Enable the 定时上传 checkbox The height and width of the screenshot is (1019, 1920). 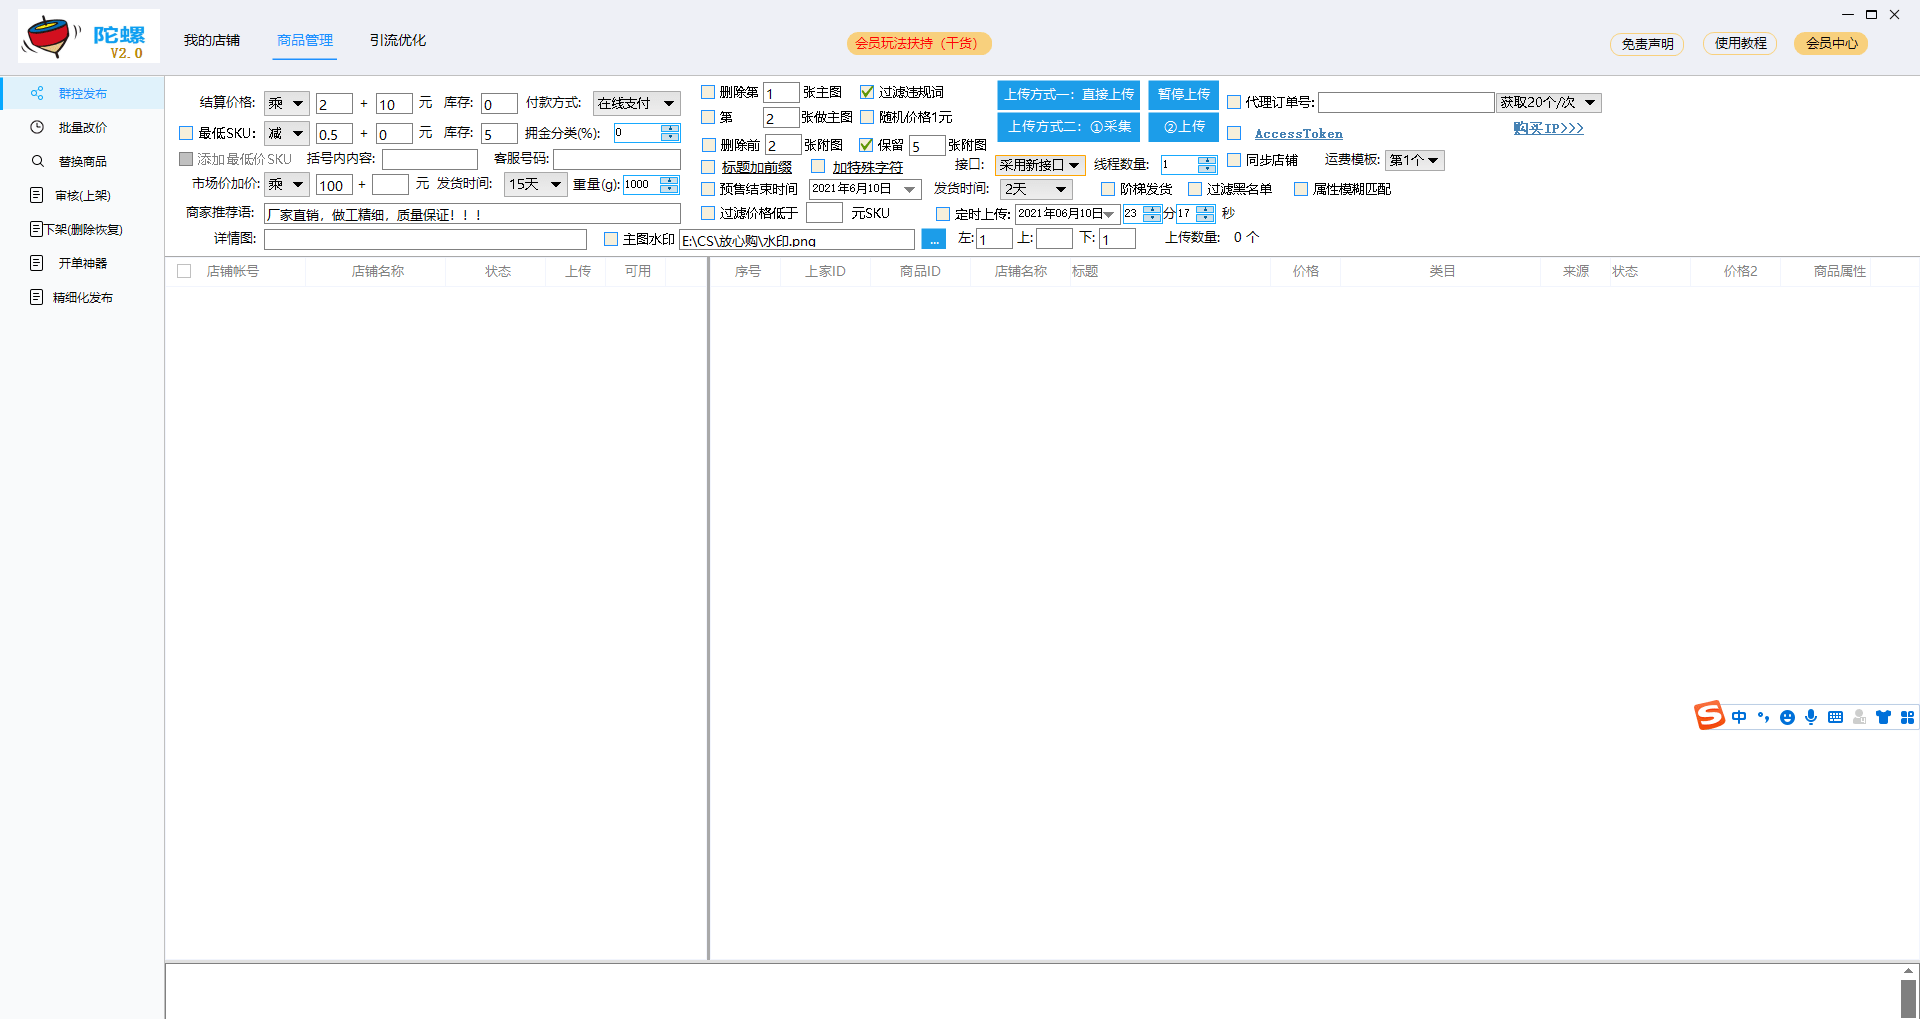[x=943, y=214]
